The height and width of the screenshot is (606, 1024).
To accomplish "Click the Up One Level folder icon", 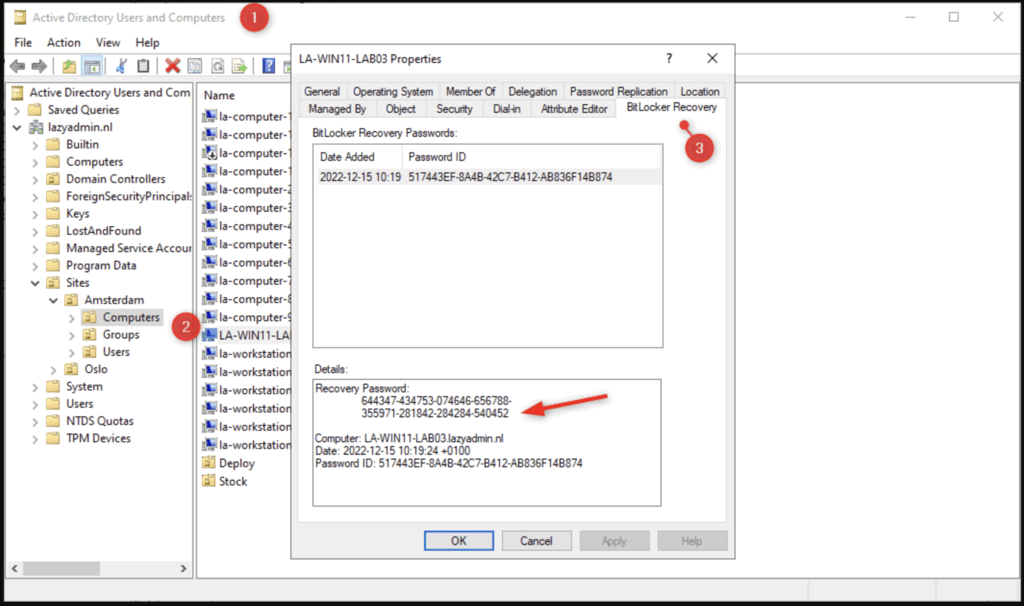I will tap(68, 65).
